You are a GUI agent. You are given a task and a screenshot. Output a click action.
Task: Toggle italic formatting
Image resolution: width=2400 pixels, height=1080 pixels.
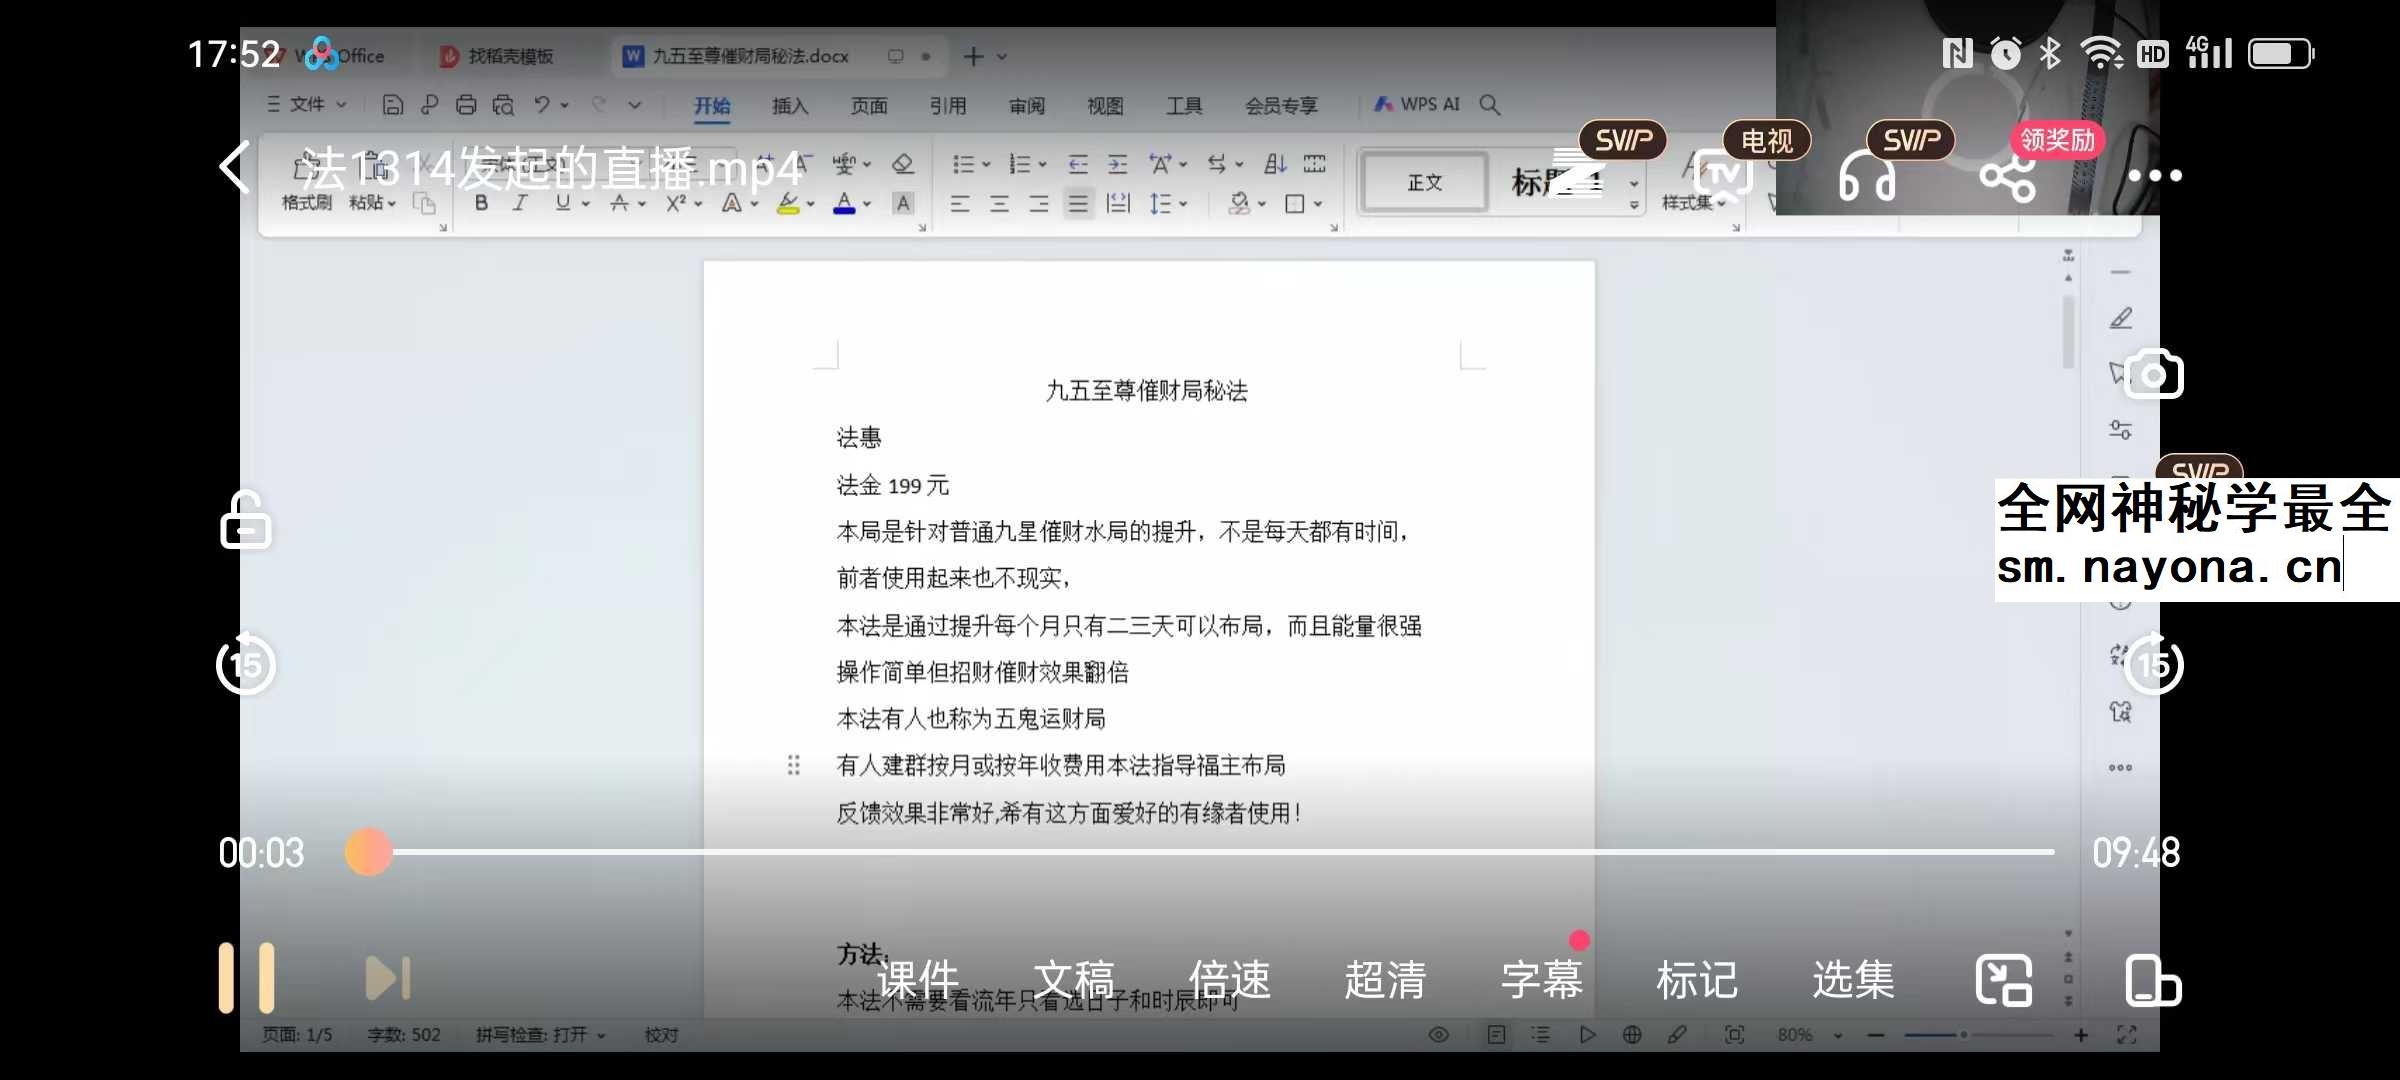click(520, 203)
